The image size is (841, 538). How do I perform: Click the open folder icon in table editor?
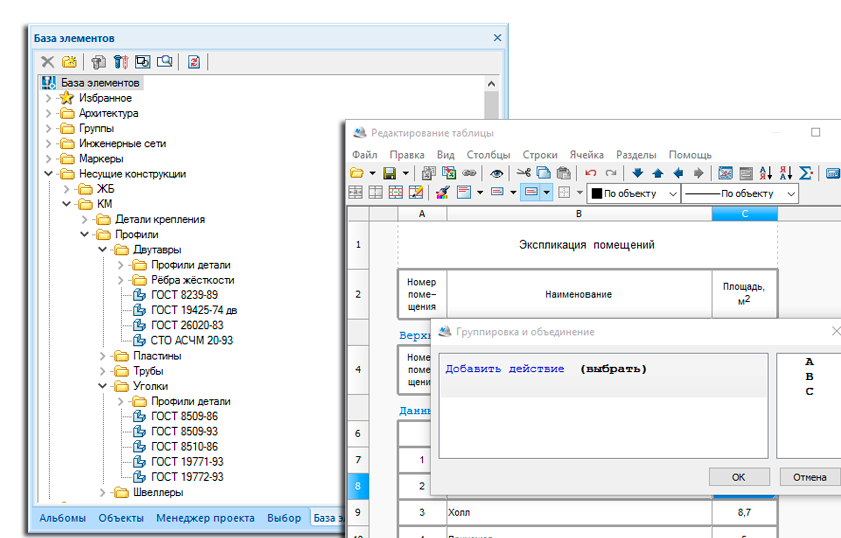tap(357, 173)
